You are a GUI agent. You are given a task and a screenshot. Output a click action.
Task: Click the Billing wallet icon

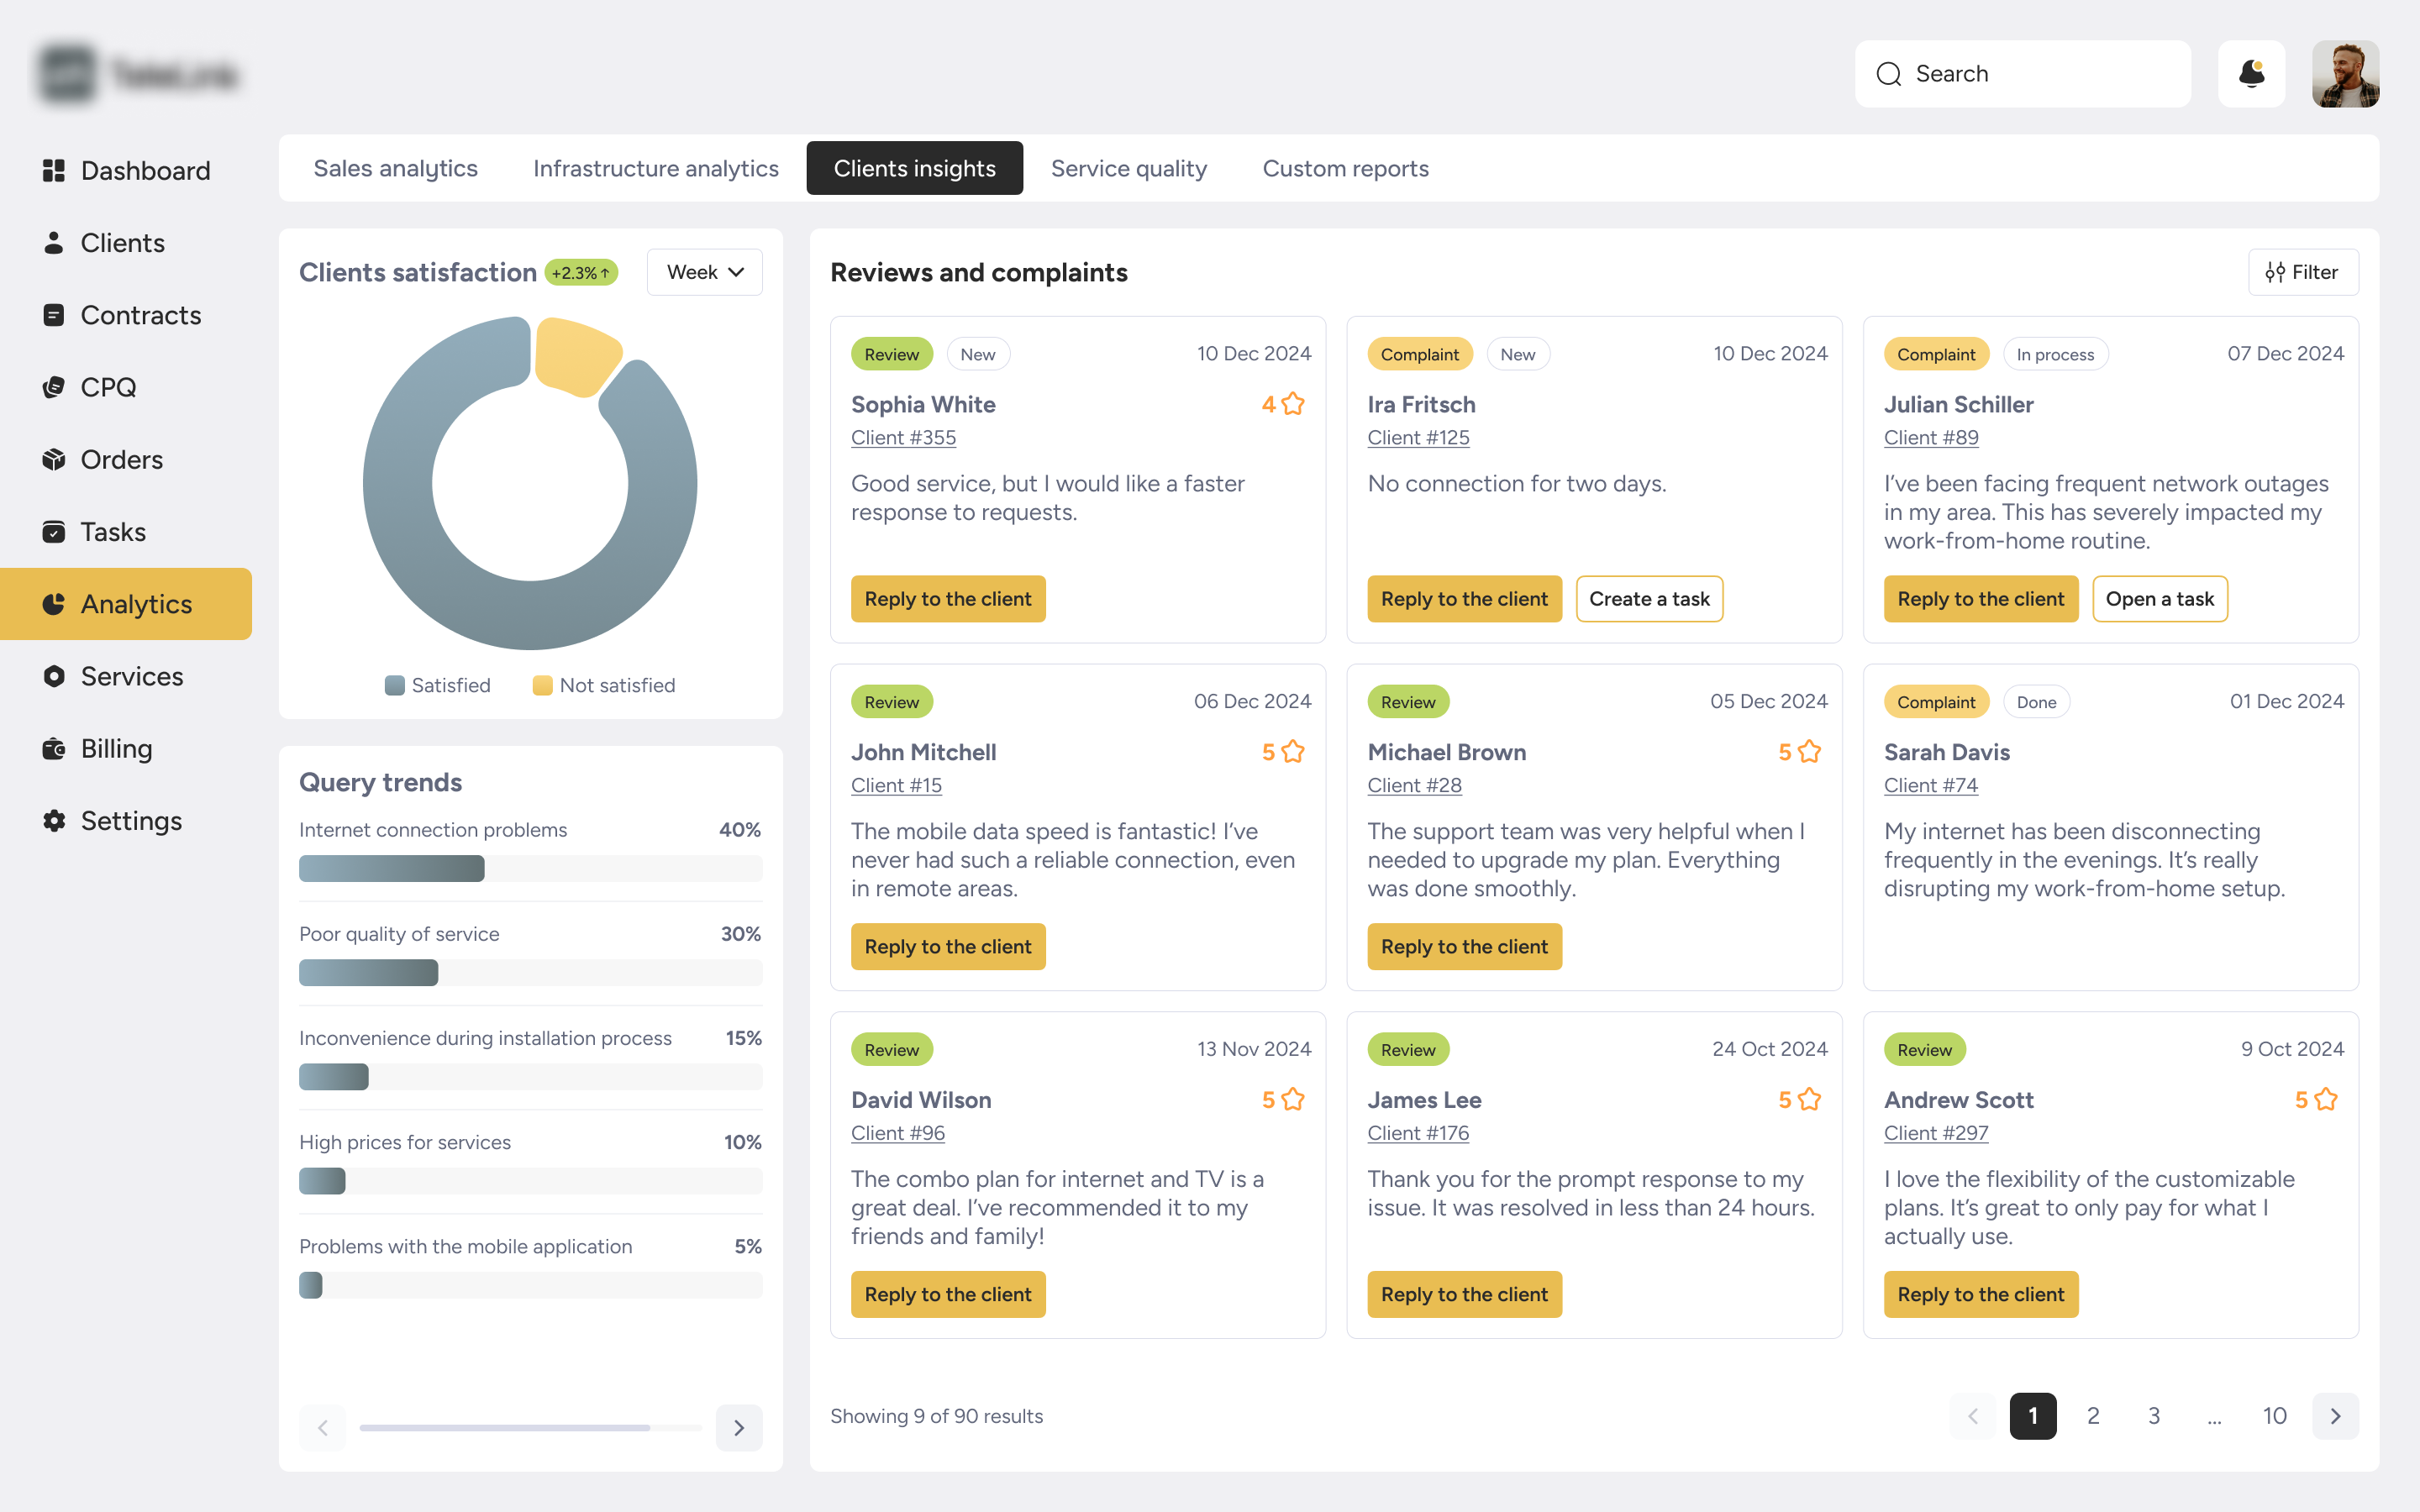coord(54,749)
